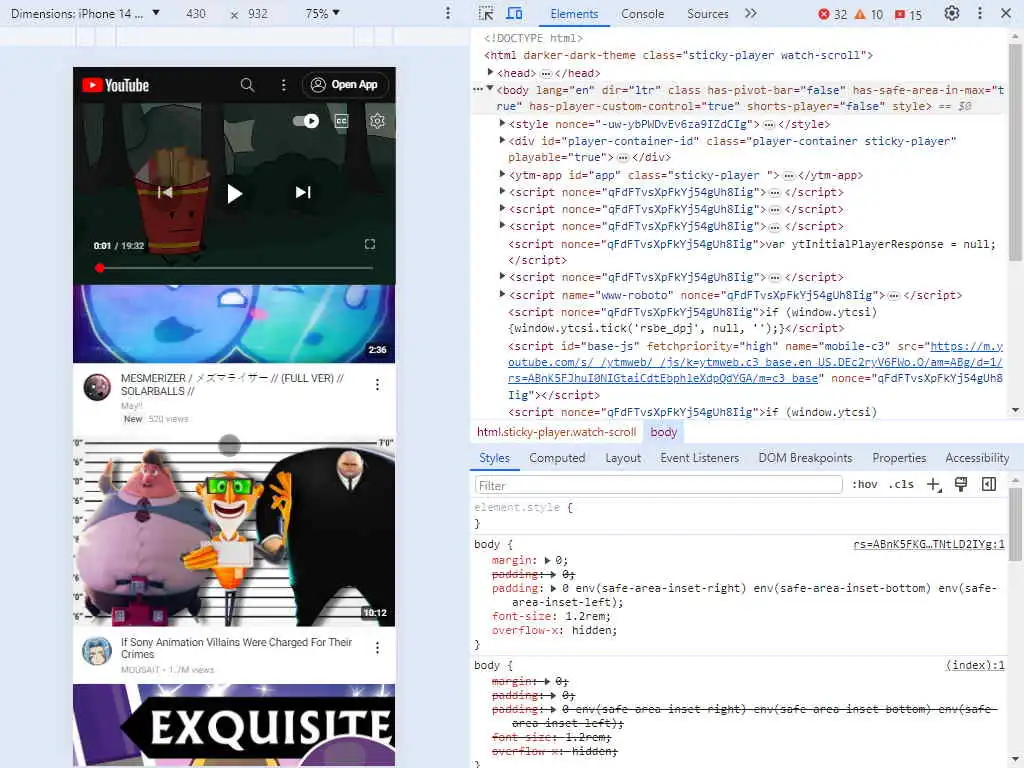This screenshot has height=768, width=1024.
Task: Open the device Dimensions dropdown
Action: point(85,13)
